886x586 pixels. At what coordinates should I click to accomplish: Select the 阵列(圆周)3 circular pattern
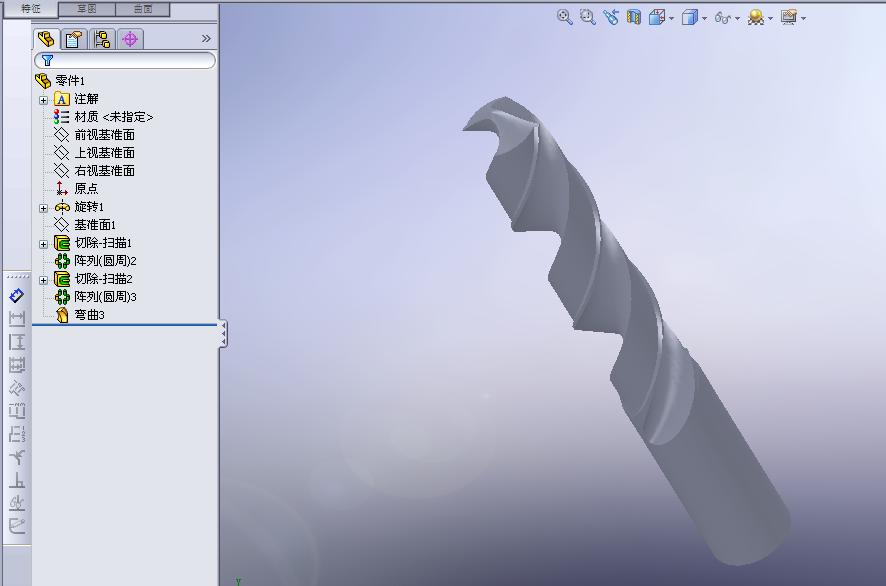[95, 297]
